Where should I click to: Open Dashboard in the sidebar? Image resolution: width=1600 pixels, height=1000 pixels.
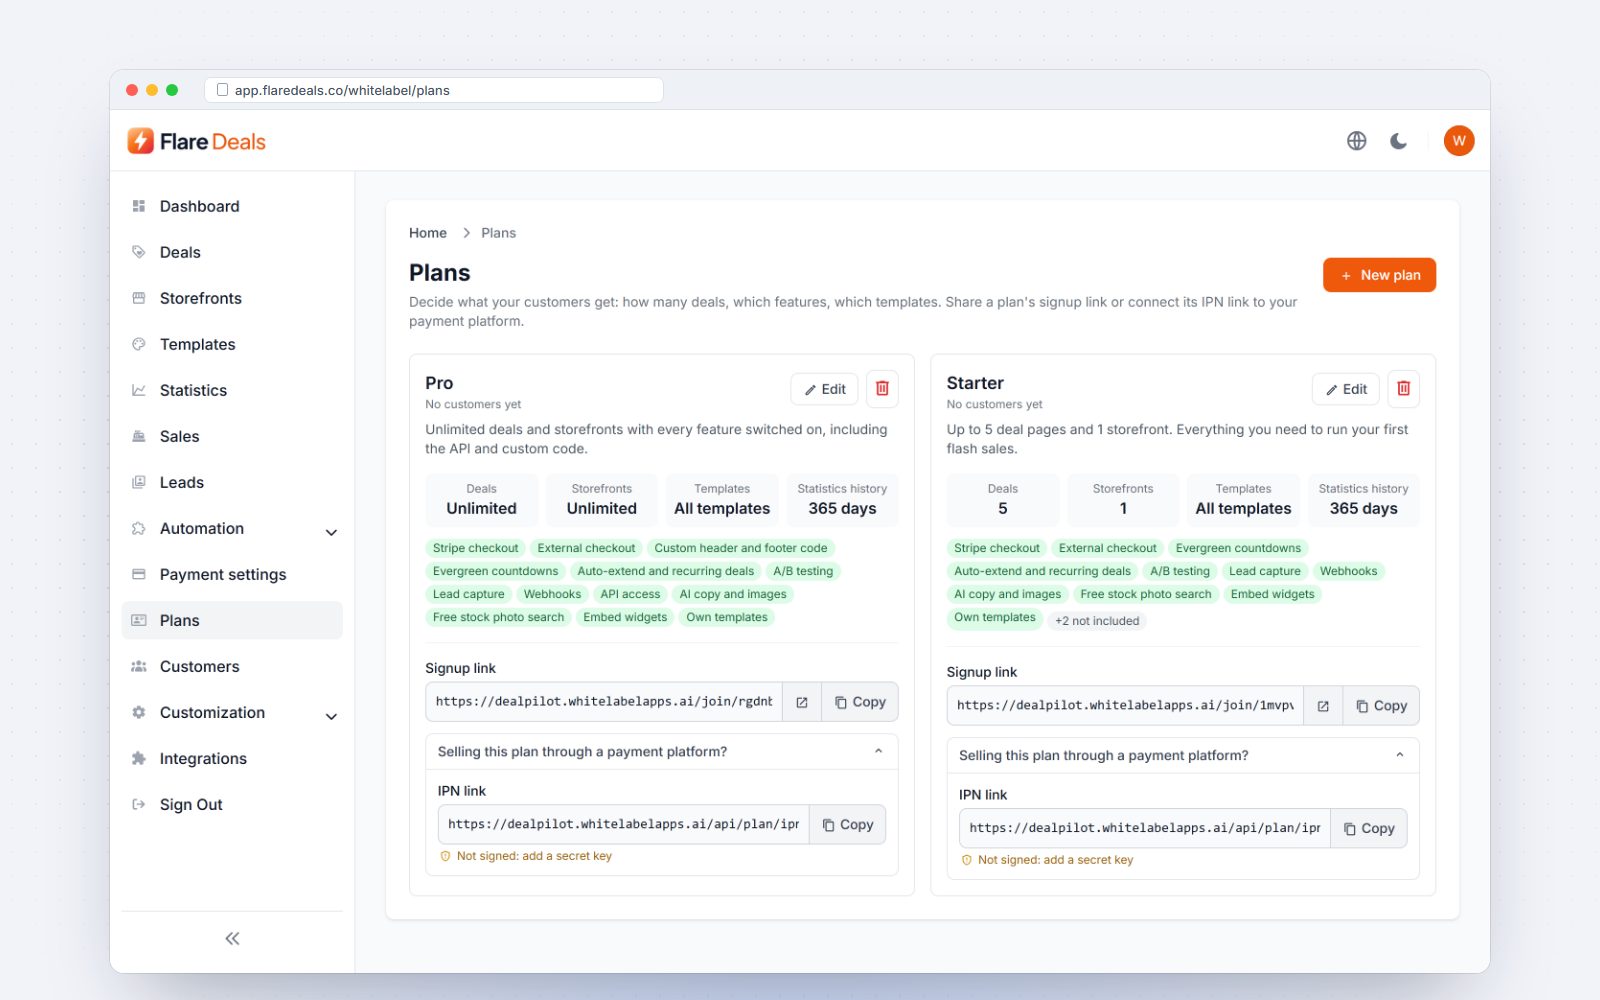[x=232, y=206]
